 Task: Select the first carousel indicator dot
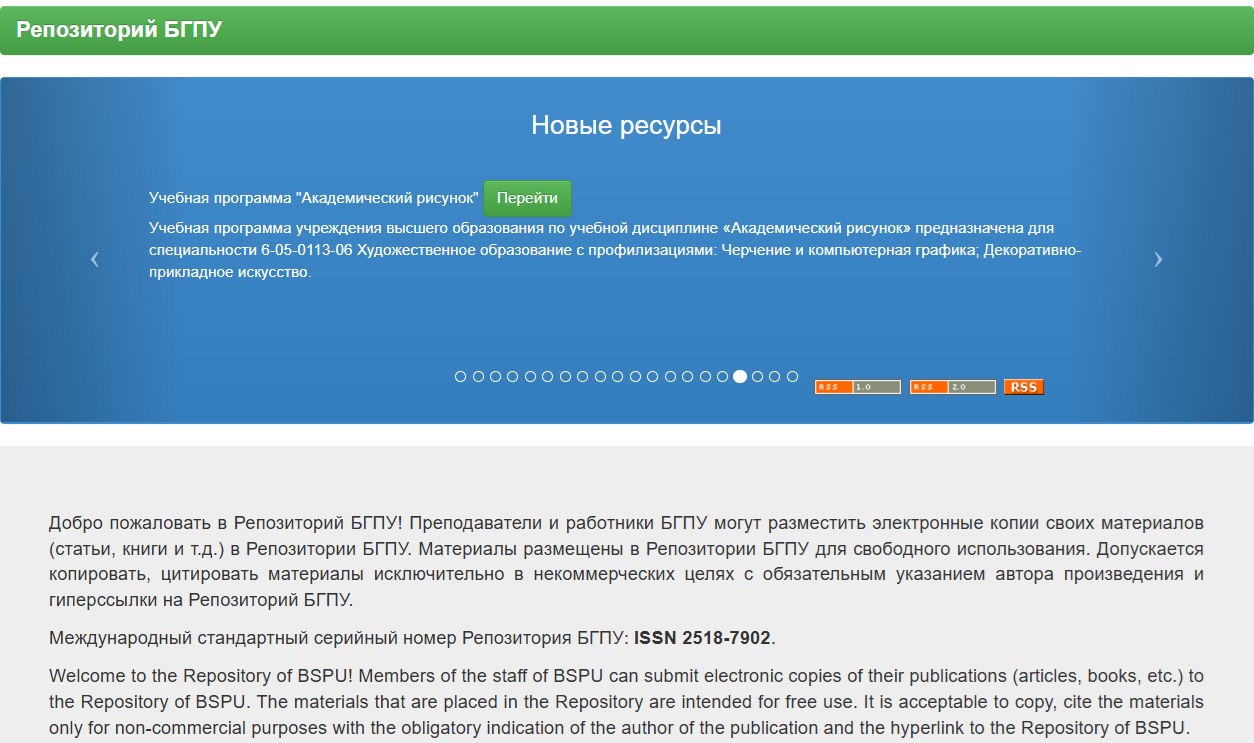[x=461, y=377]
